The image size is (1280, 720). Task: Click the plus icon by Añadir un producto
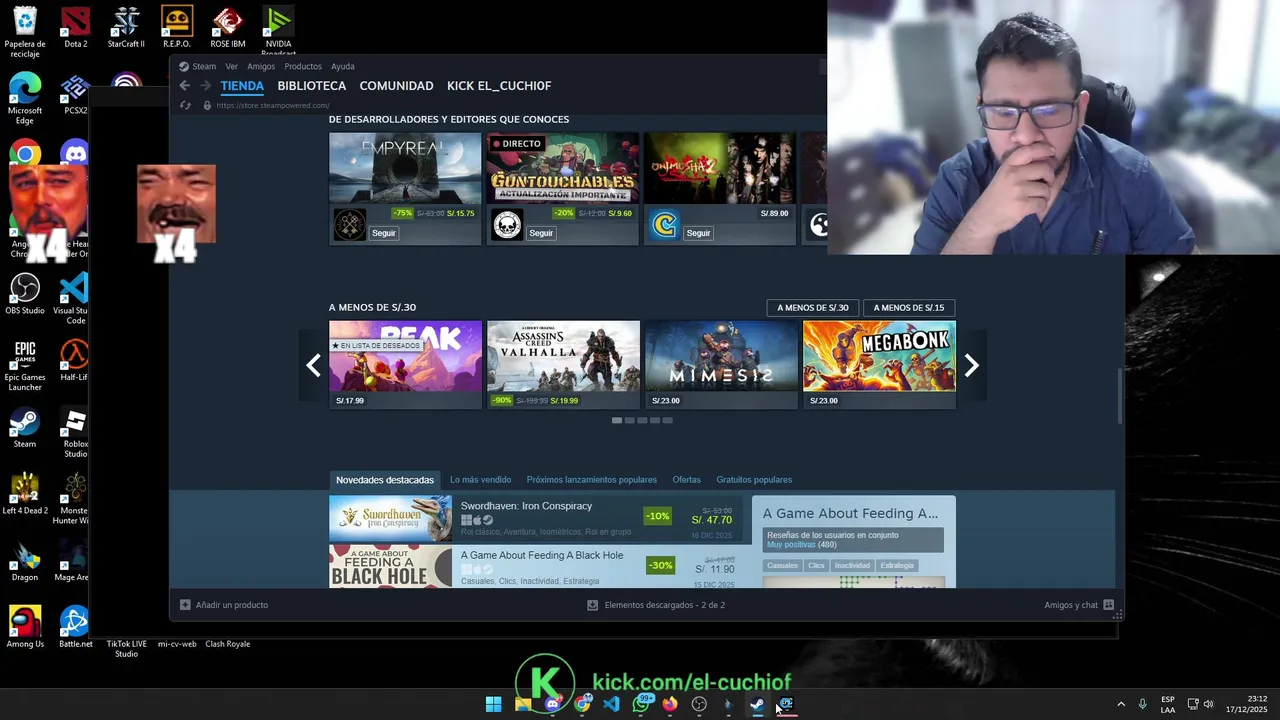click(x=185, y=605)
